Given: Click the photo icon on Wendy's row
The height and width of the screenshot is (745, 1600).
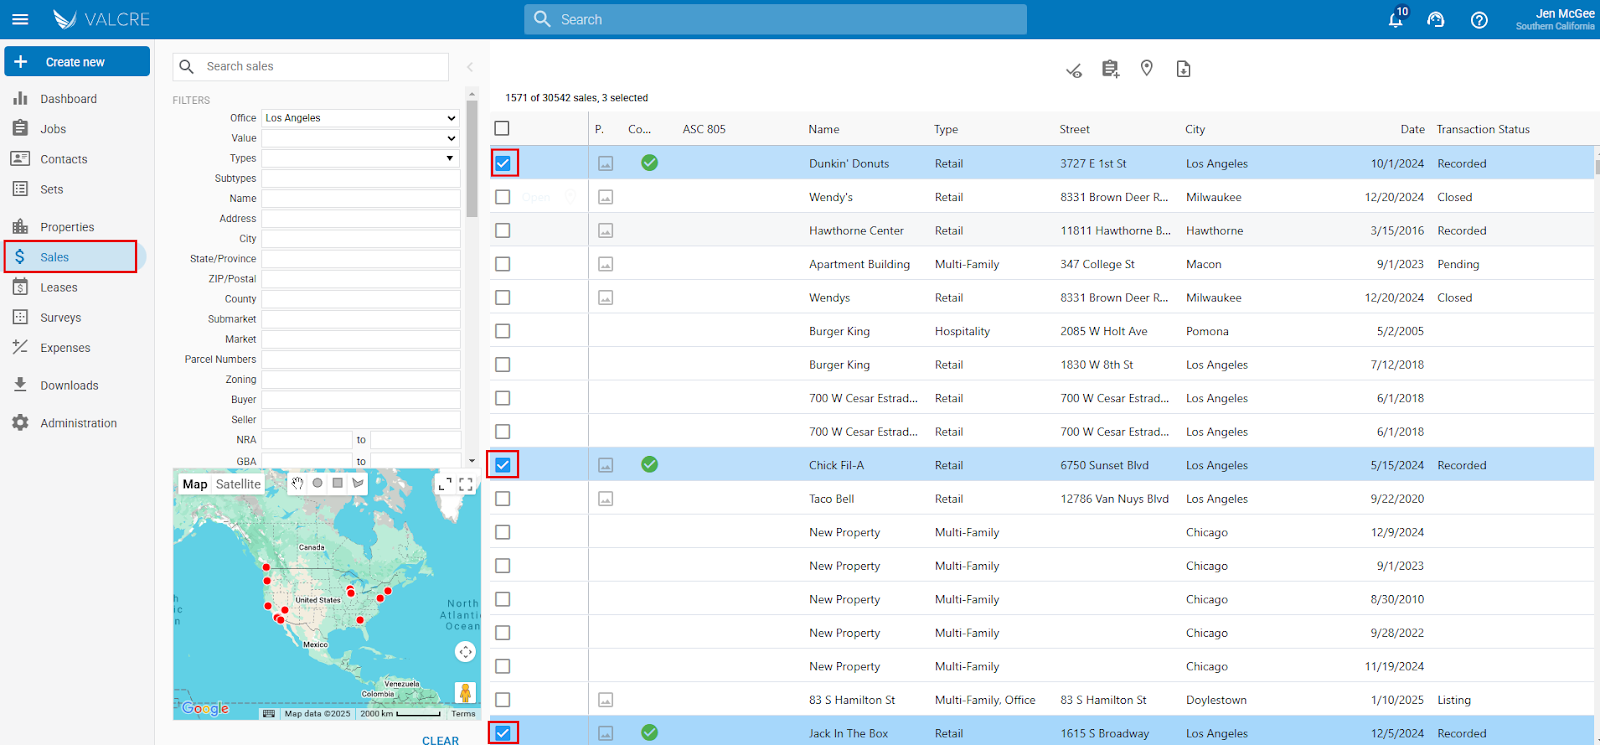Looking at the screenshot, I should (605, 197).
